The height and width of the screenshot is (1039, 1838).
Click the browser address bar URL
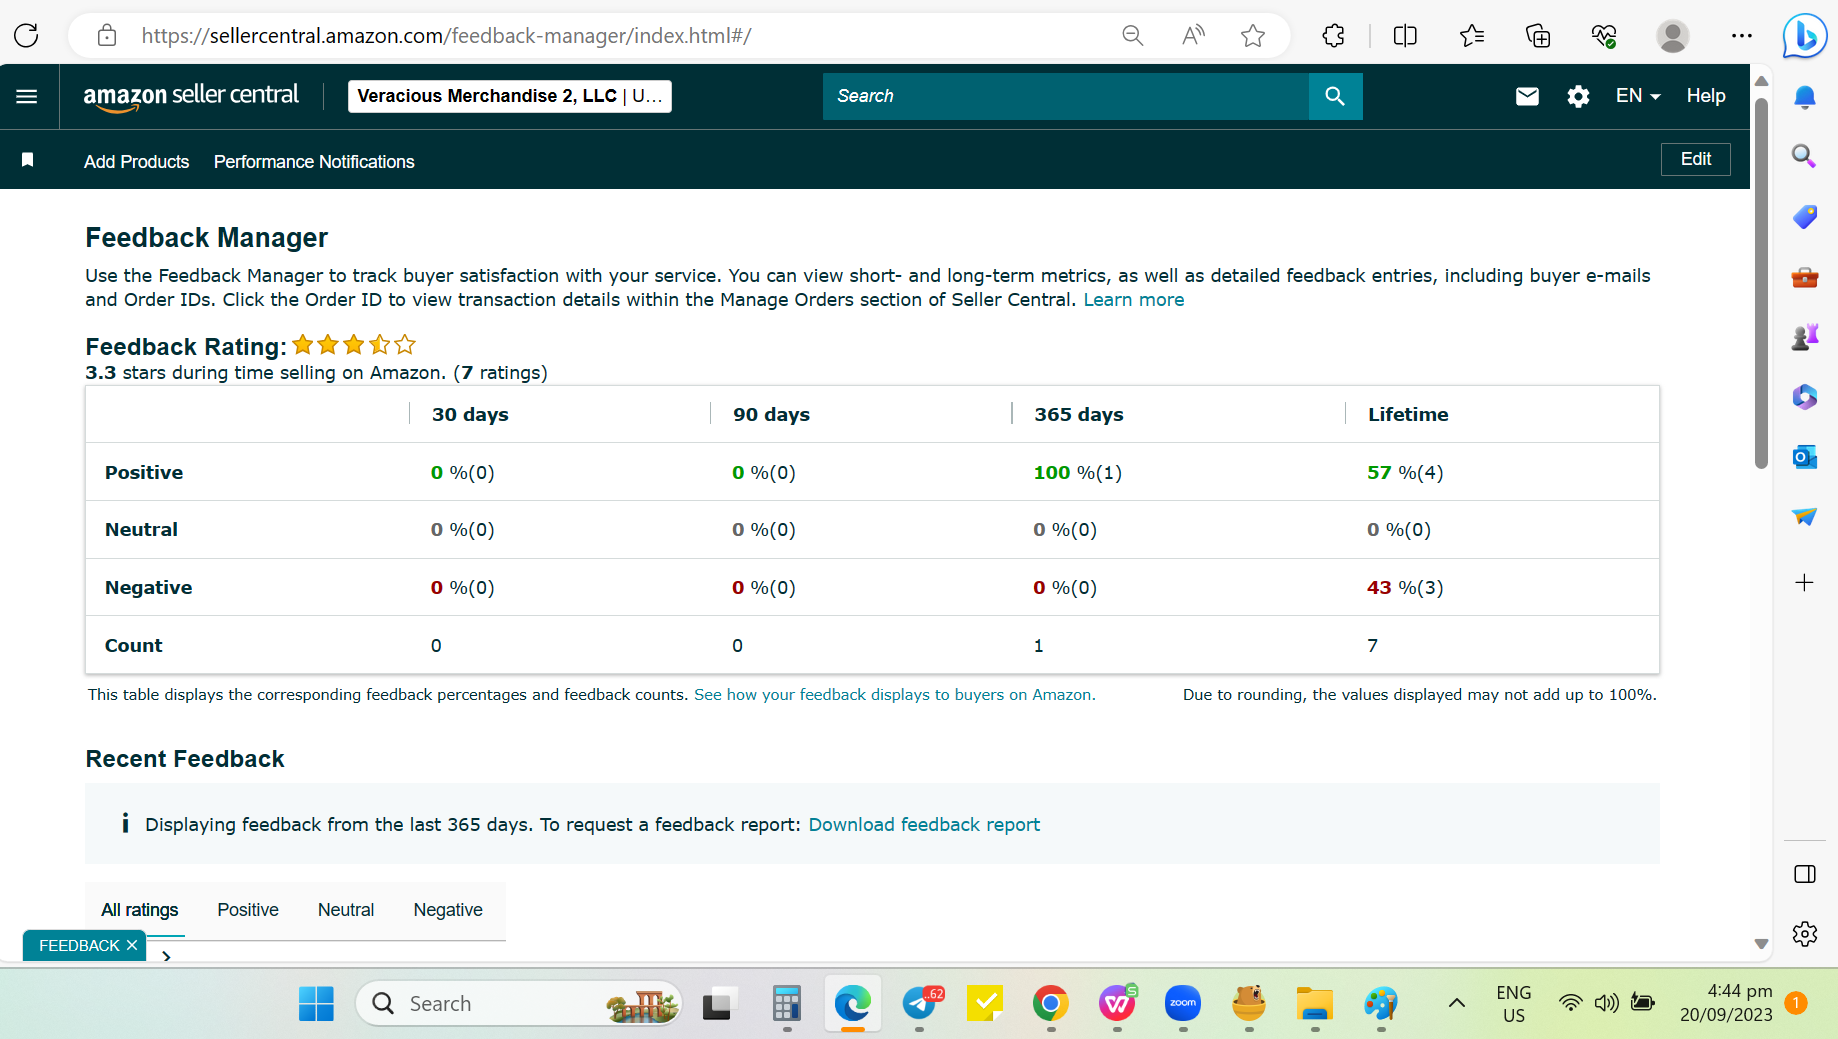pyautogui.click(x=446, y=36)
